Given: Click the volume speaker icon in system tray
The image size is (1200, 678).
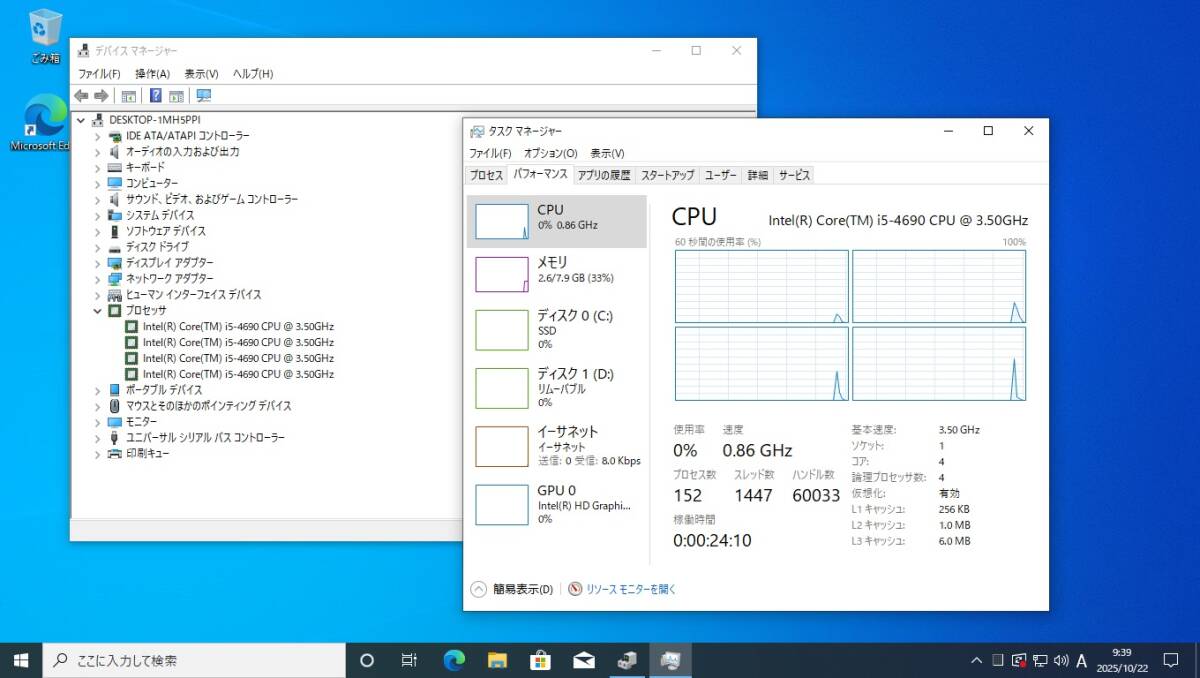Looking at the screenshot, I should pyautogui.click(x=1061, y=660).
